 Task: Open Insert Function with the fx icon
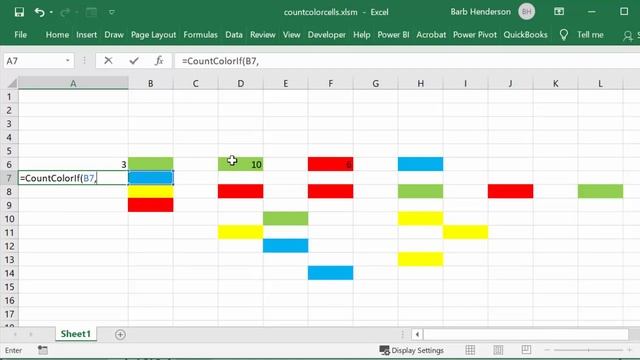(x=159, y=61)
